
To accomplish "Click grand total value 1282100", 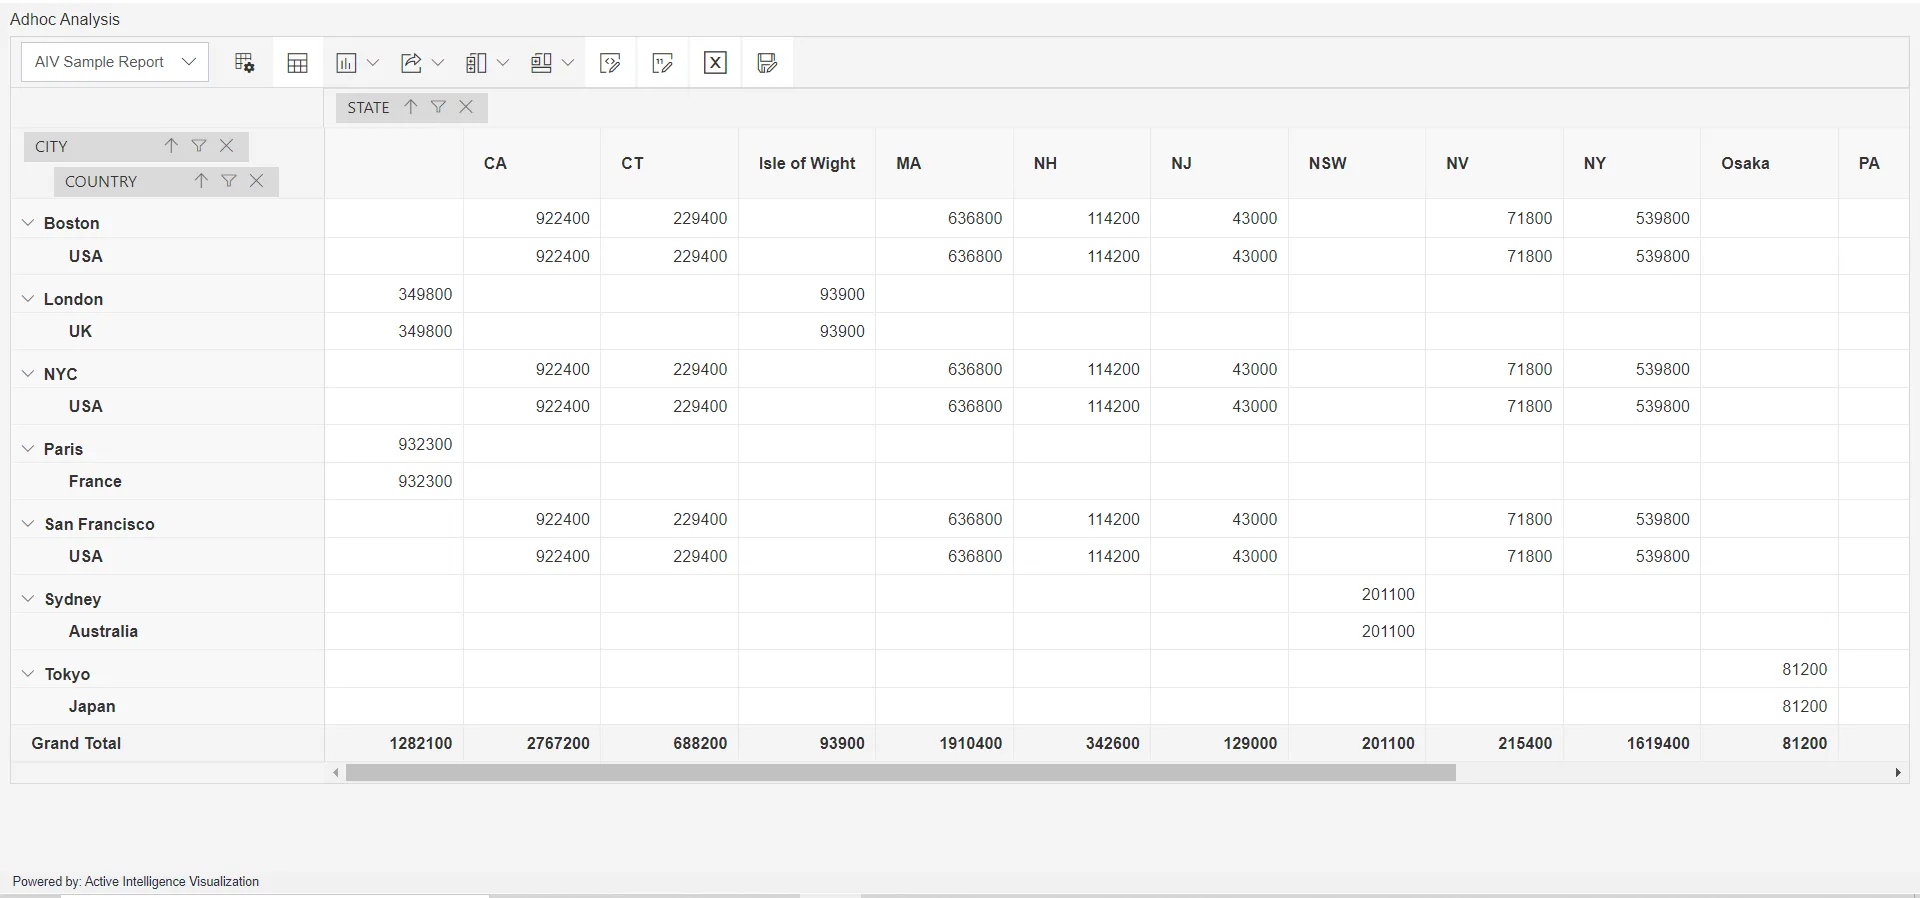I will point(421,743).
